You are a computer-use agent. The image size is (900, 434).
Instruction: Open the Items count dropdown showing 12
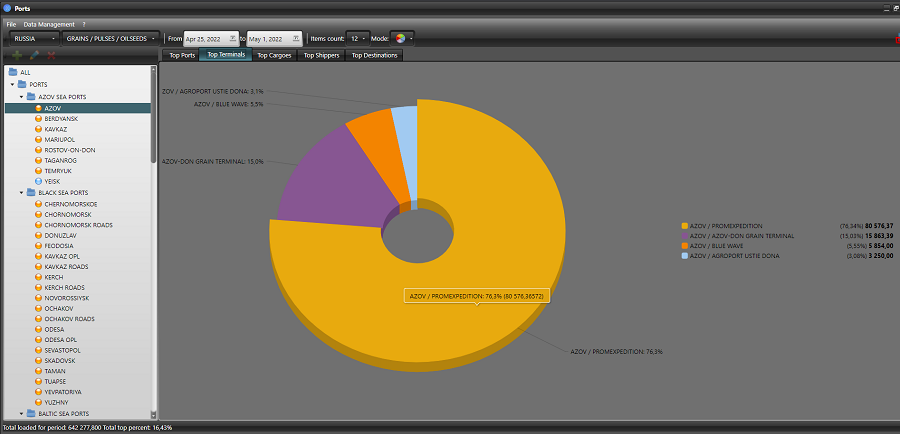click(358, 38)
